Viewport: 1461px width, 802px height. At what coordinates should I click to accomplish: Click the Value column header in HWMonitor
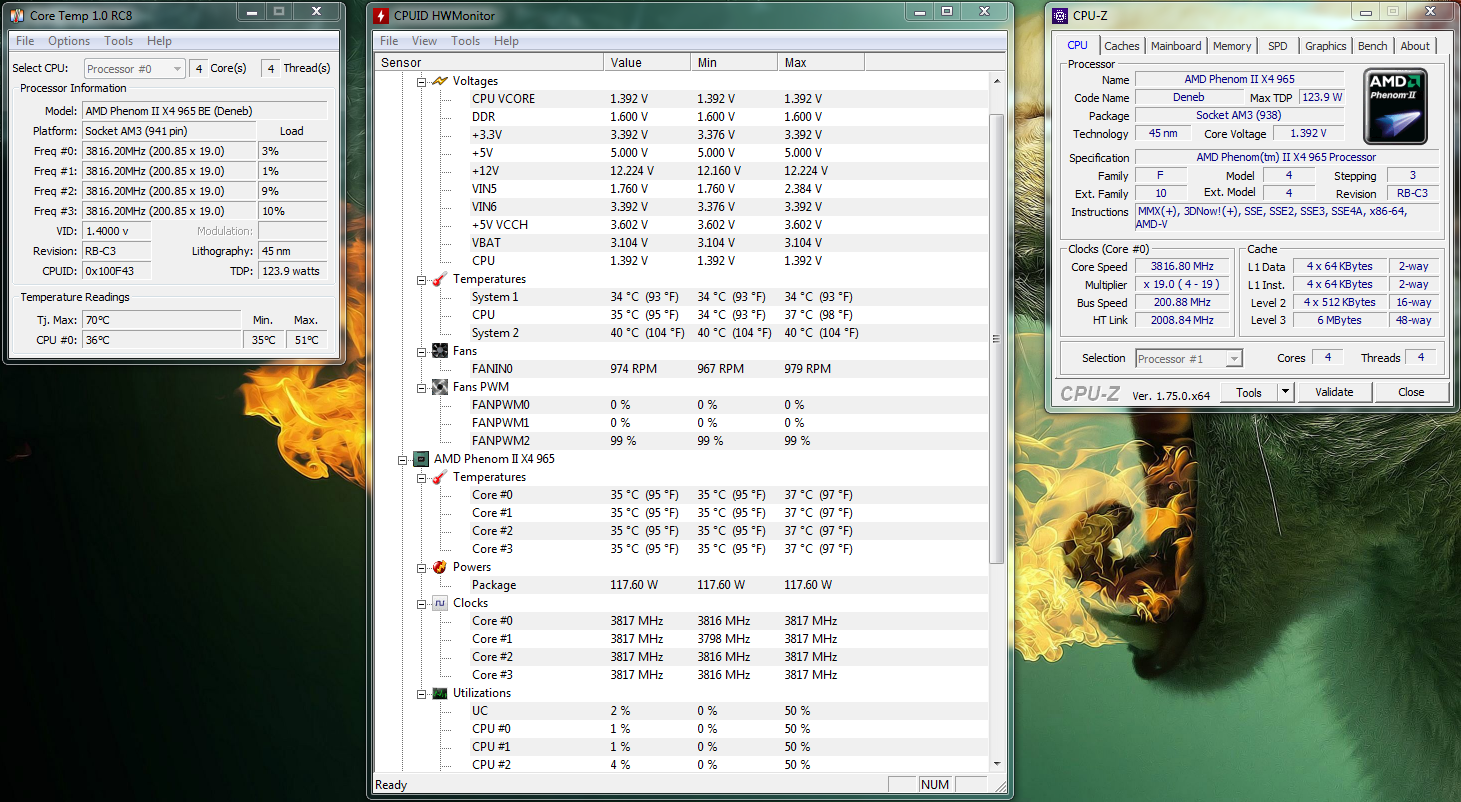coord(647,62)
